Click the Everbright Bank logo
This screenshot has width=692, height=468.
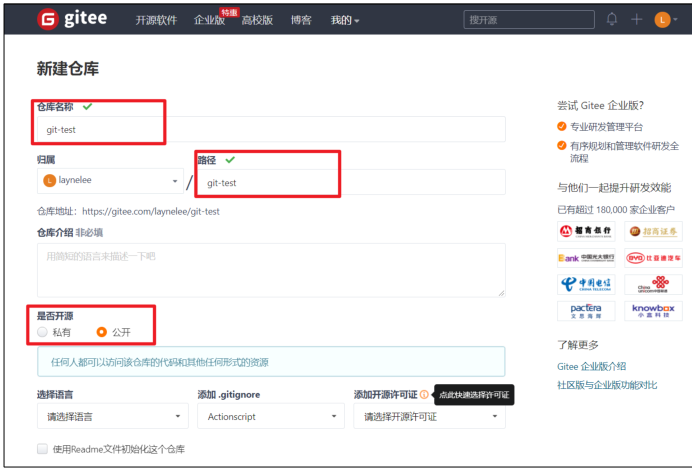(x=586, y=258)
